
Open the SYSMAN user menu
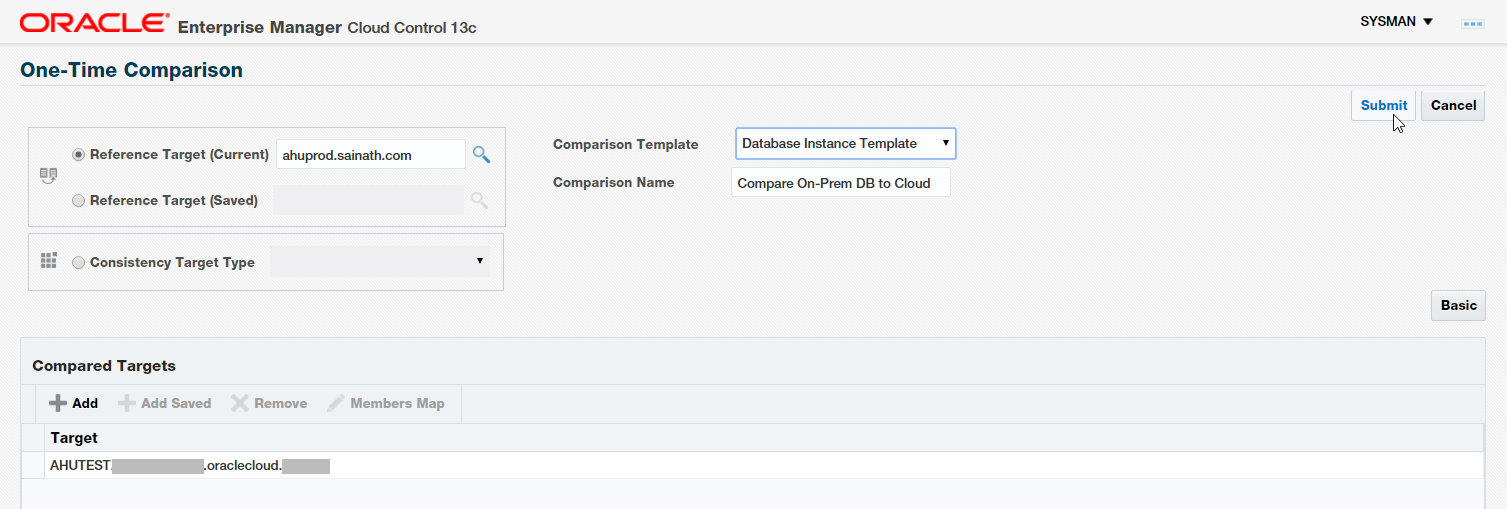(x=1397, y=21)
